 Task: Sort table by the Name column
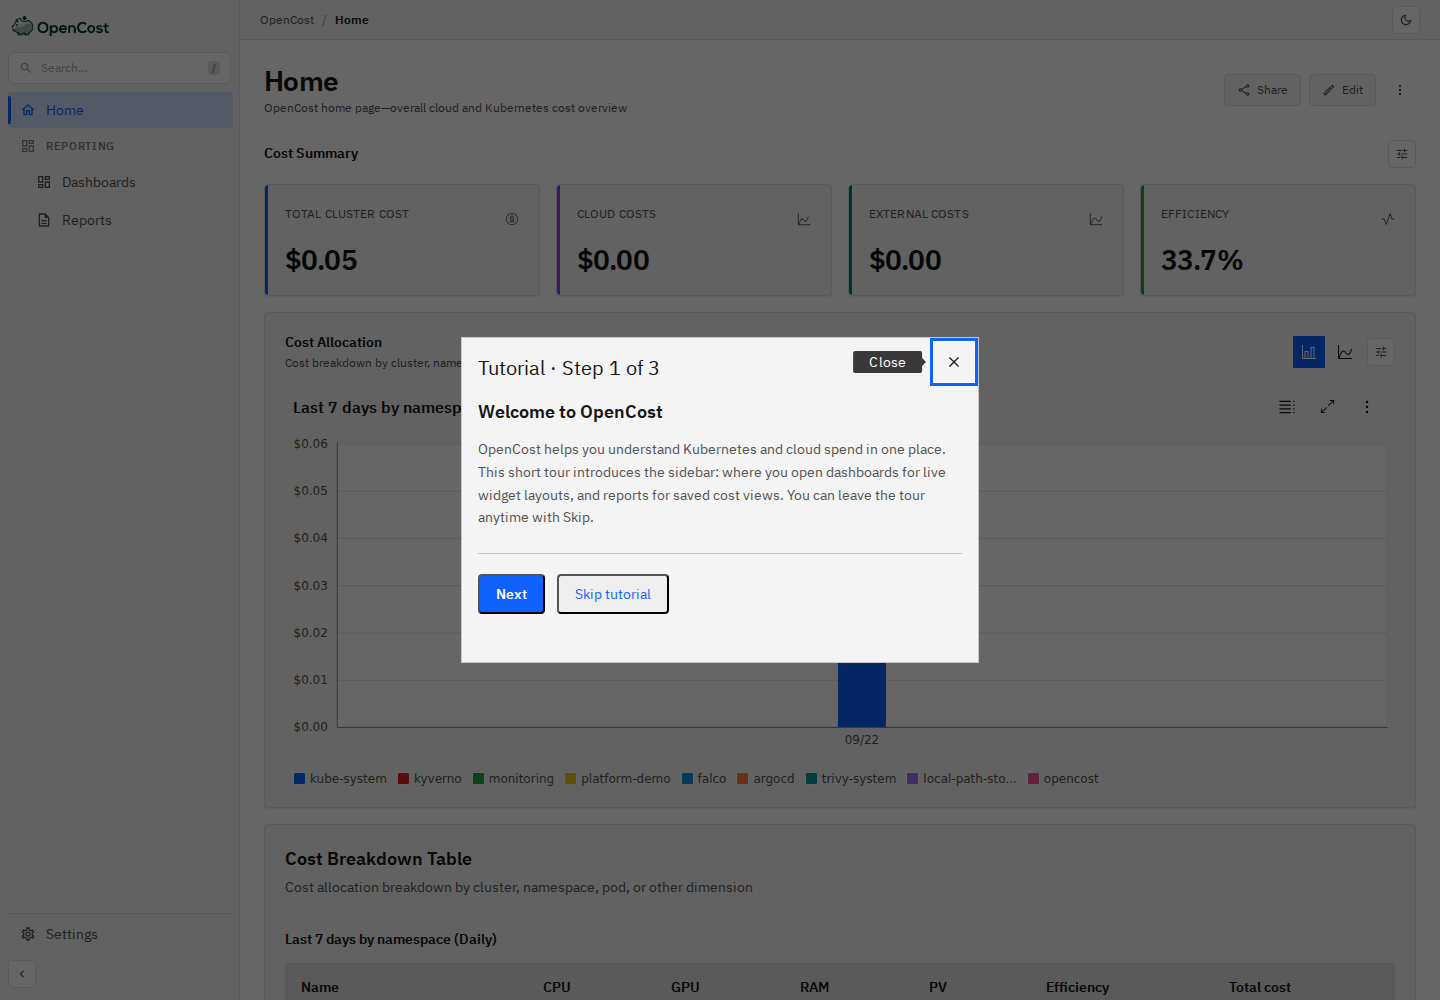pos(320,987)
